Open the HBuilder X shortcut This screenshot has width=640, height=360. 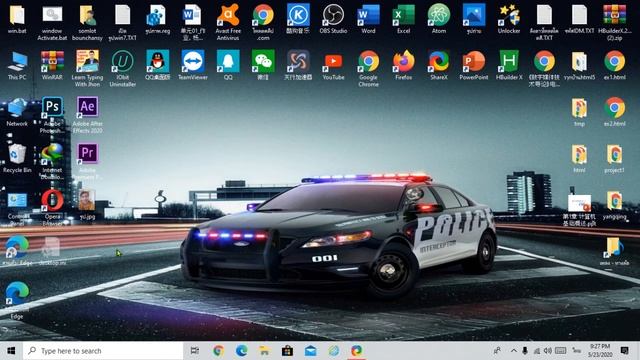(509, 62)
